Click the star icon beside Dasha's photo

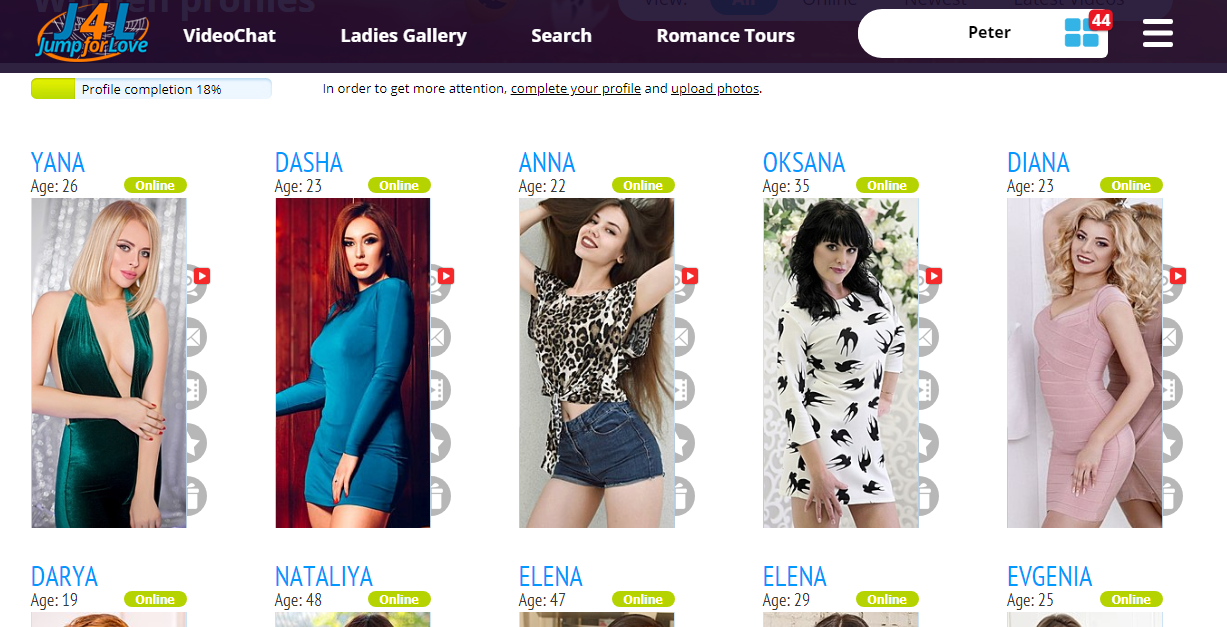coord(441,443)
